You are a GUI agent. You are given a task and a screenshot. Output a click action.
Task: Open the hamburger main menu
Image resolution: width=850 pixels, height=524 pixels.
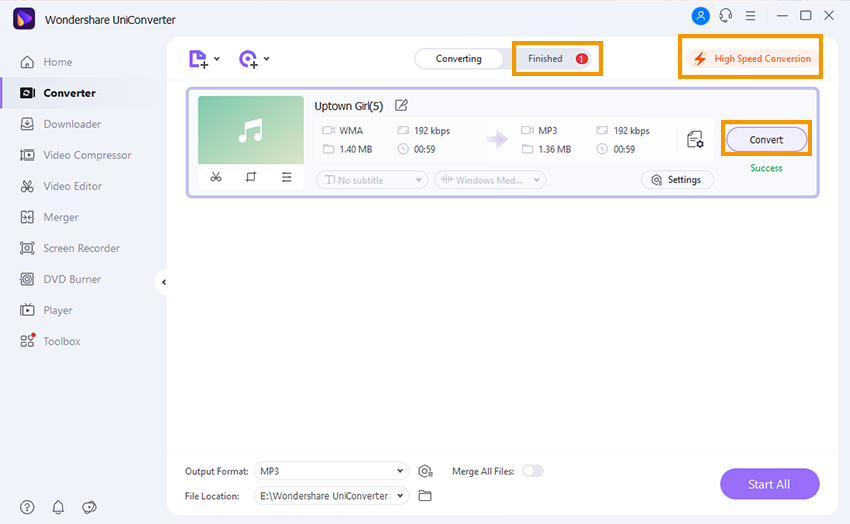(750, 16)
